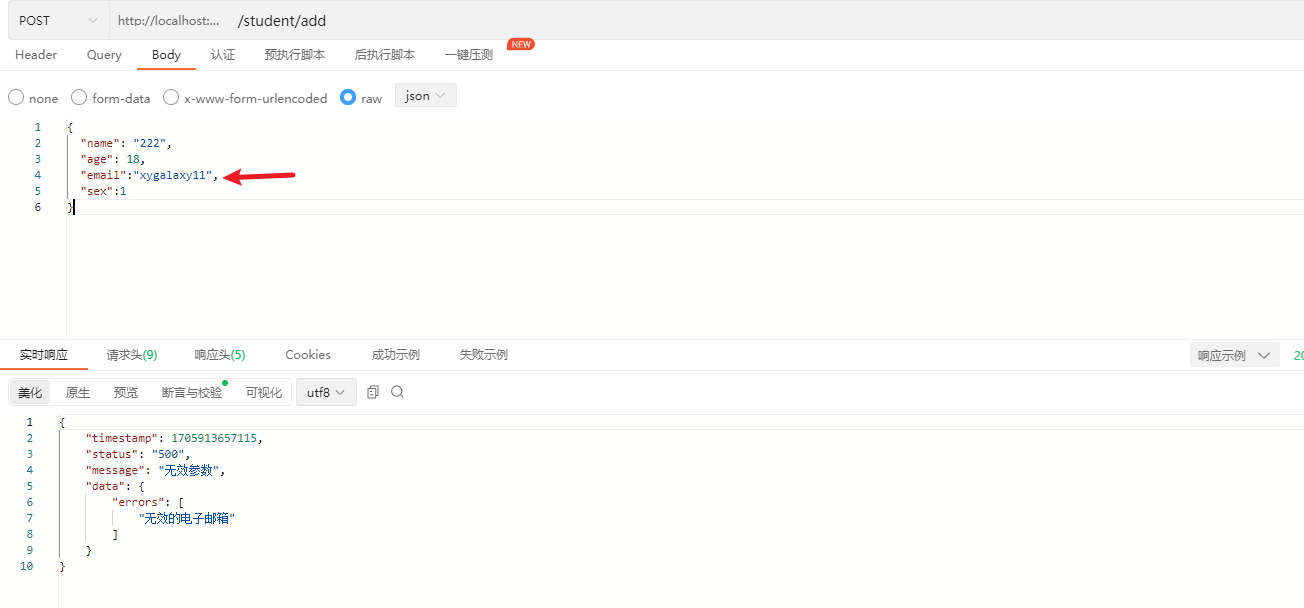The height and width of the screenshot is (608, 1304).
Task: Open the Query tab
Action: click(x=104, y=55)
